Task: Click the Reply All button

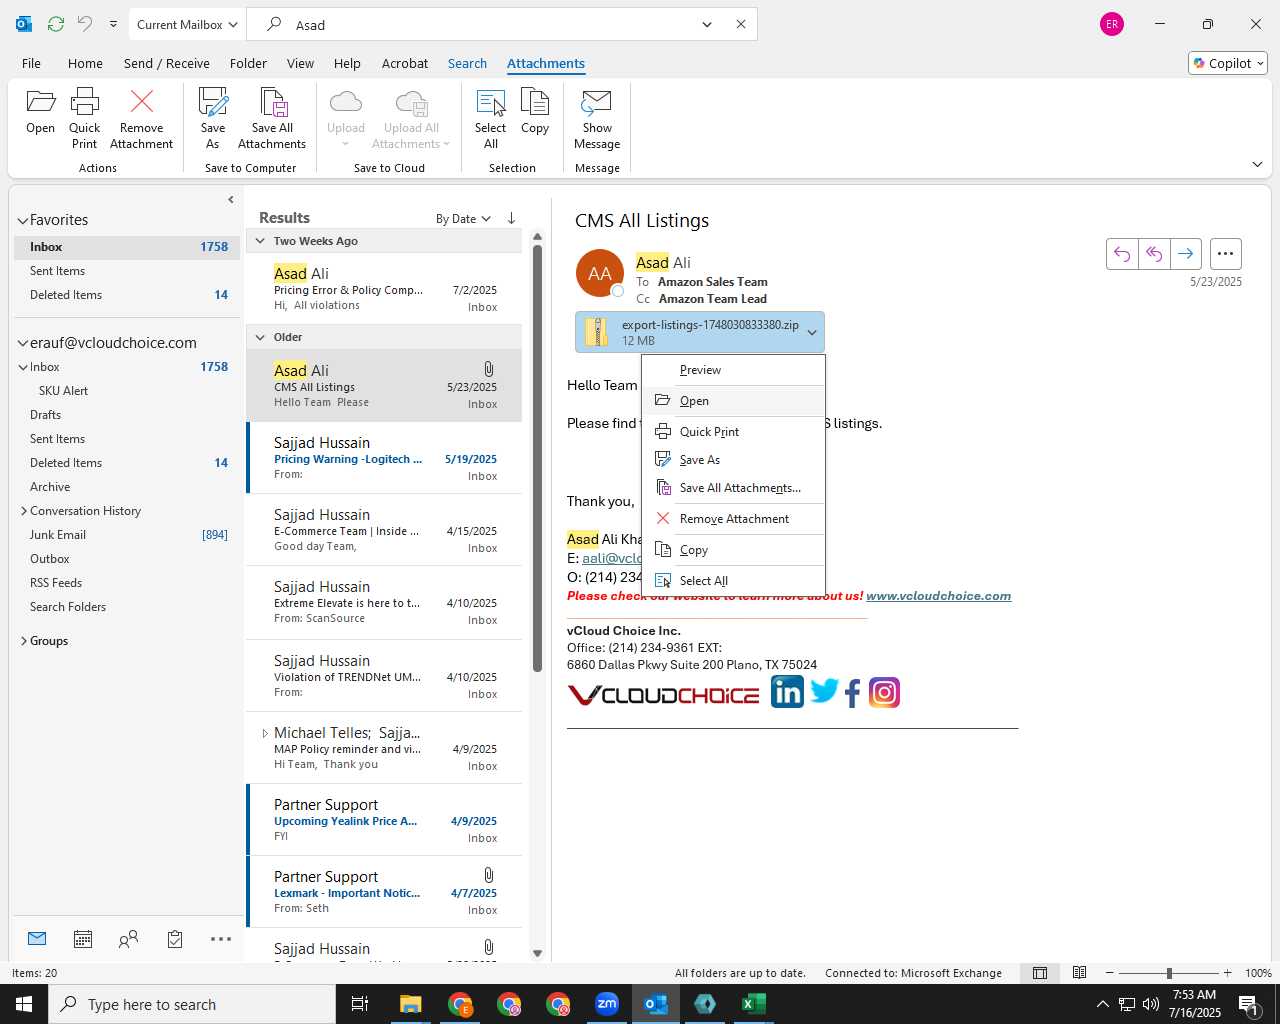Action: click(x=1154, y=254)
